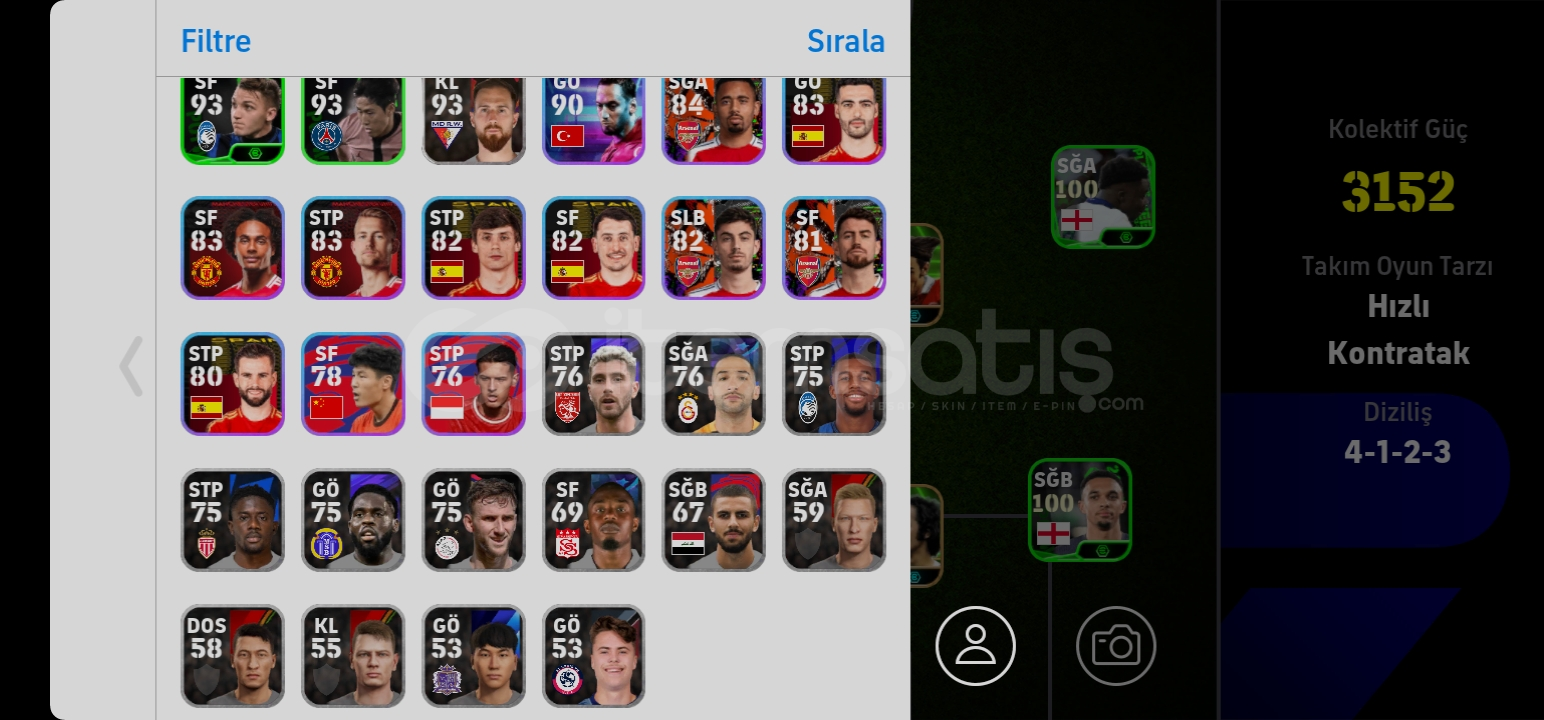Choose the SF 83 Manchester United card

(233, 248)
